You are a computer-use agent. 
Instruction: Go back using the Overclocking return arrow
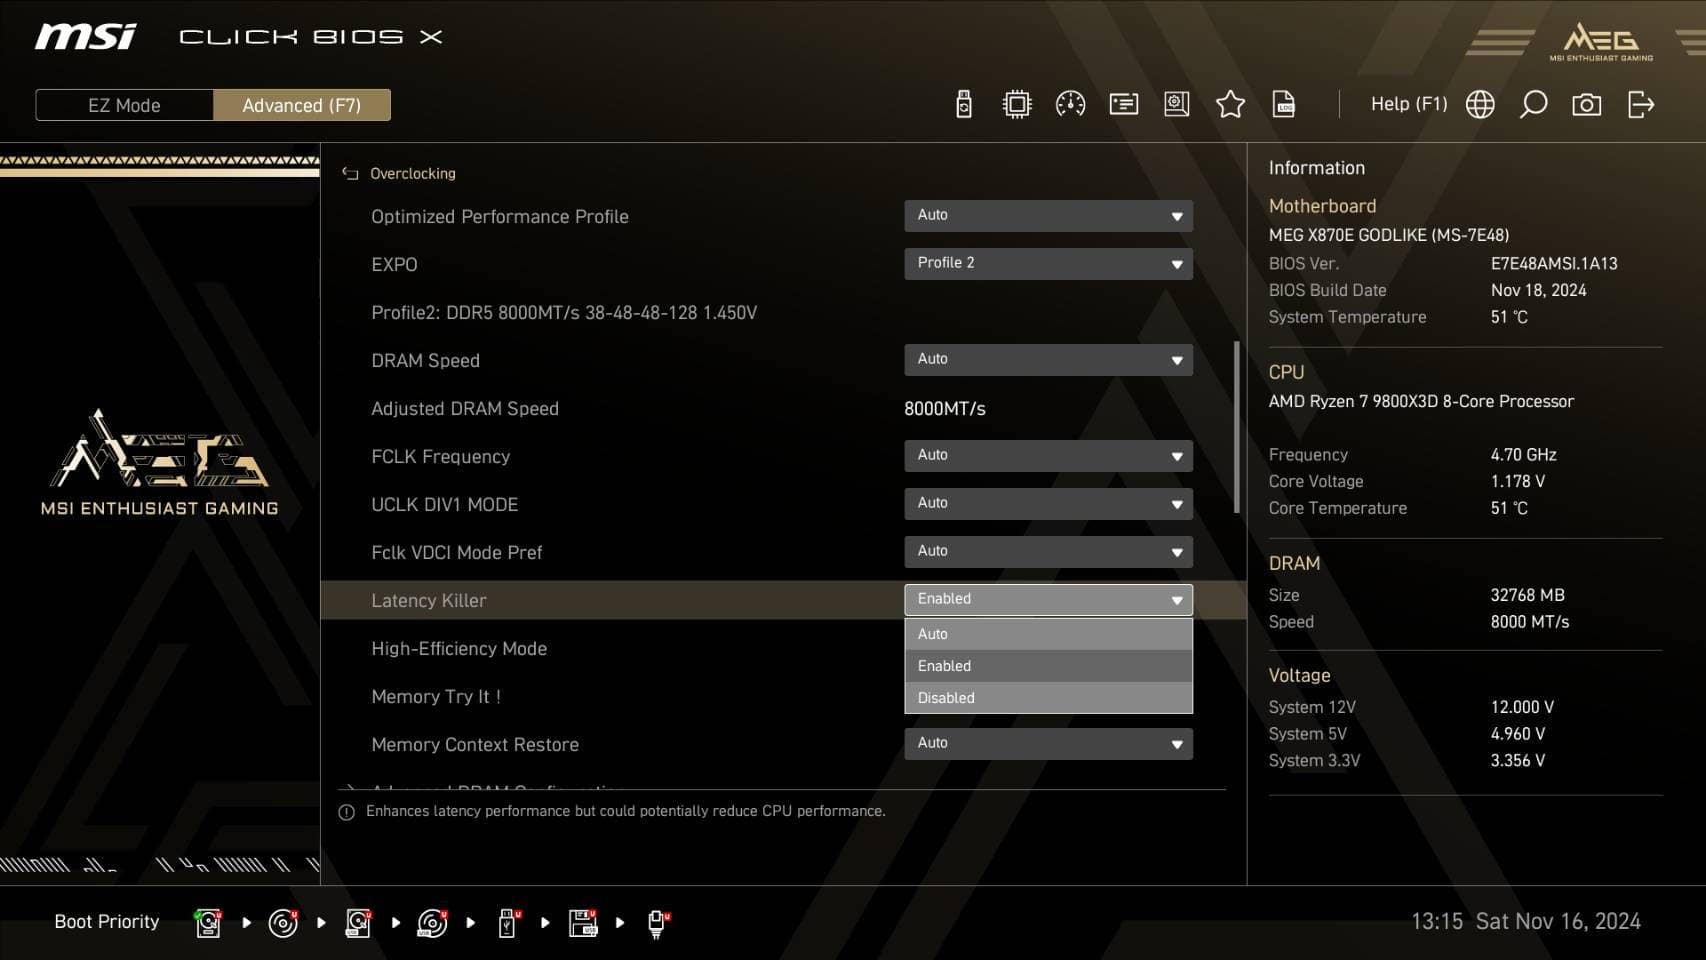click(x=350, y=172)
